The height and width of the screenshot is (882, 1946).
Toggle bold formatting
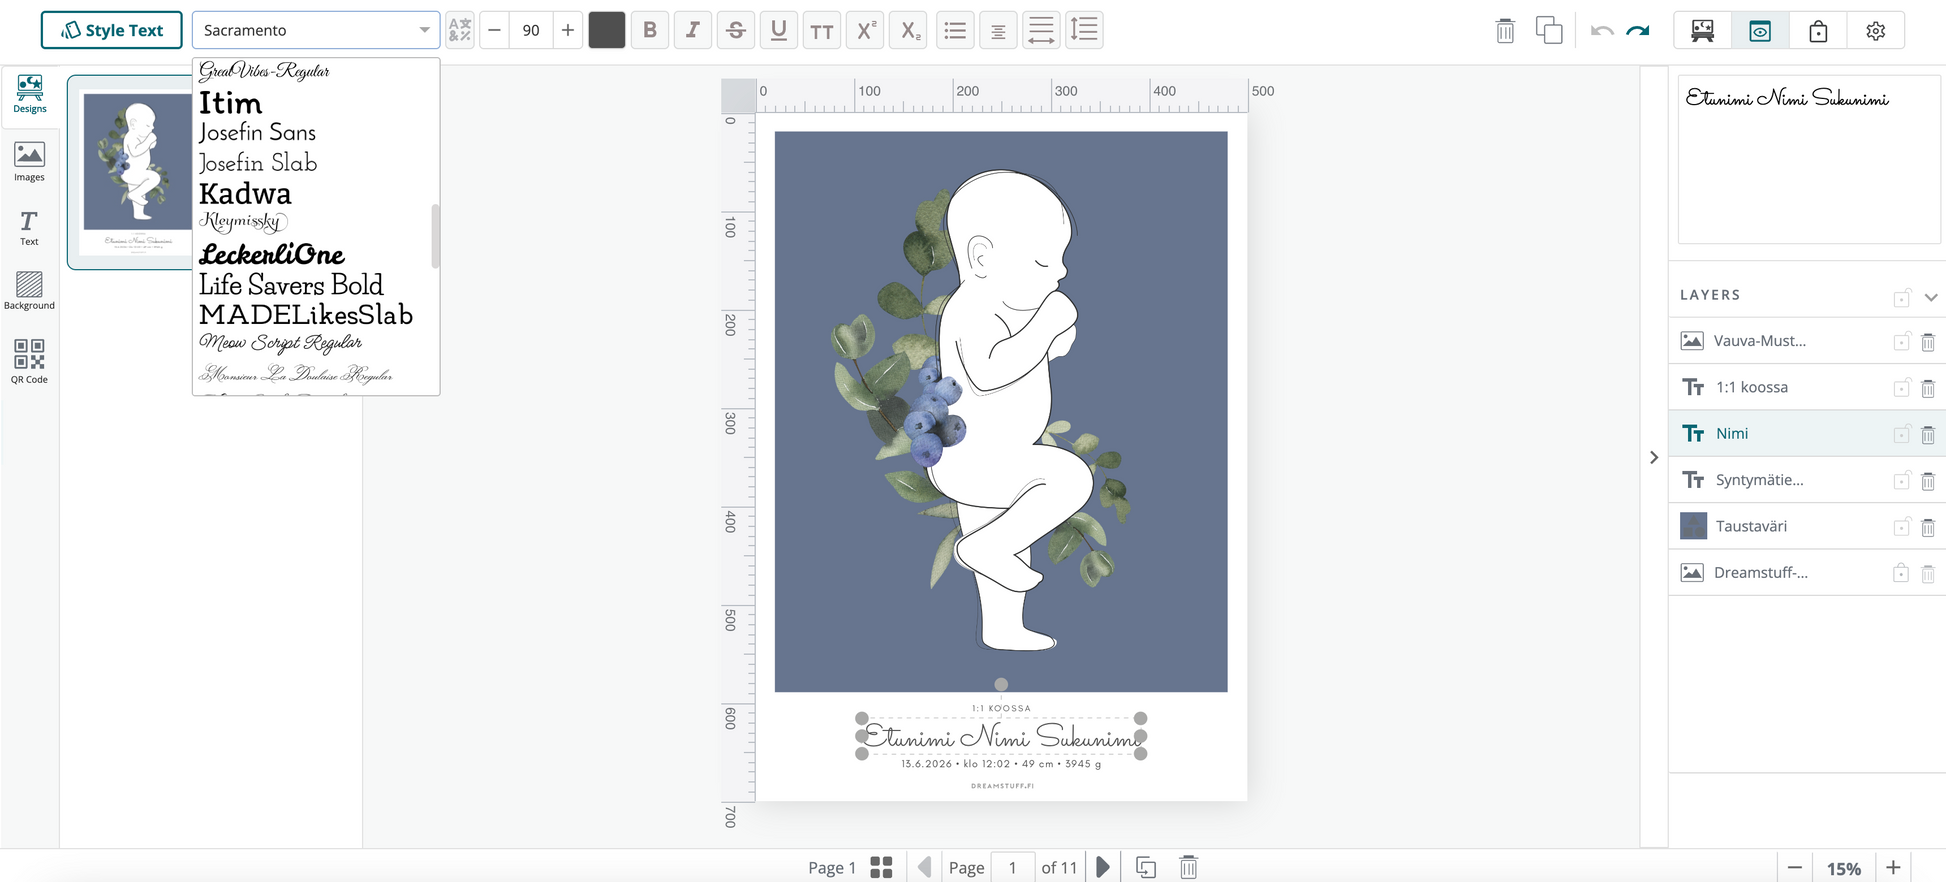coord(650,30)
